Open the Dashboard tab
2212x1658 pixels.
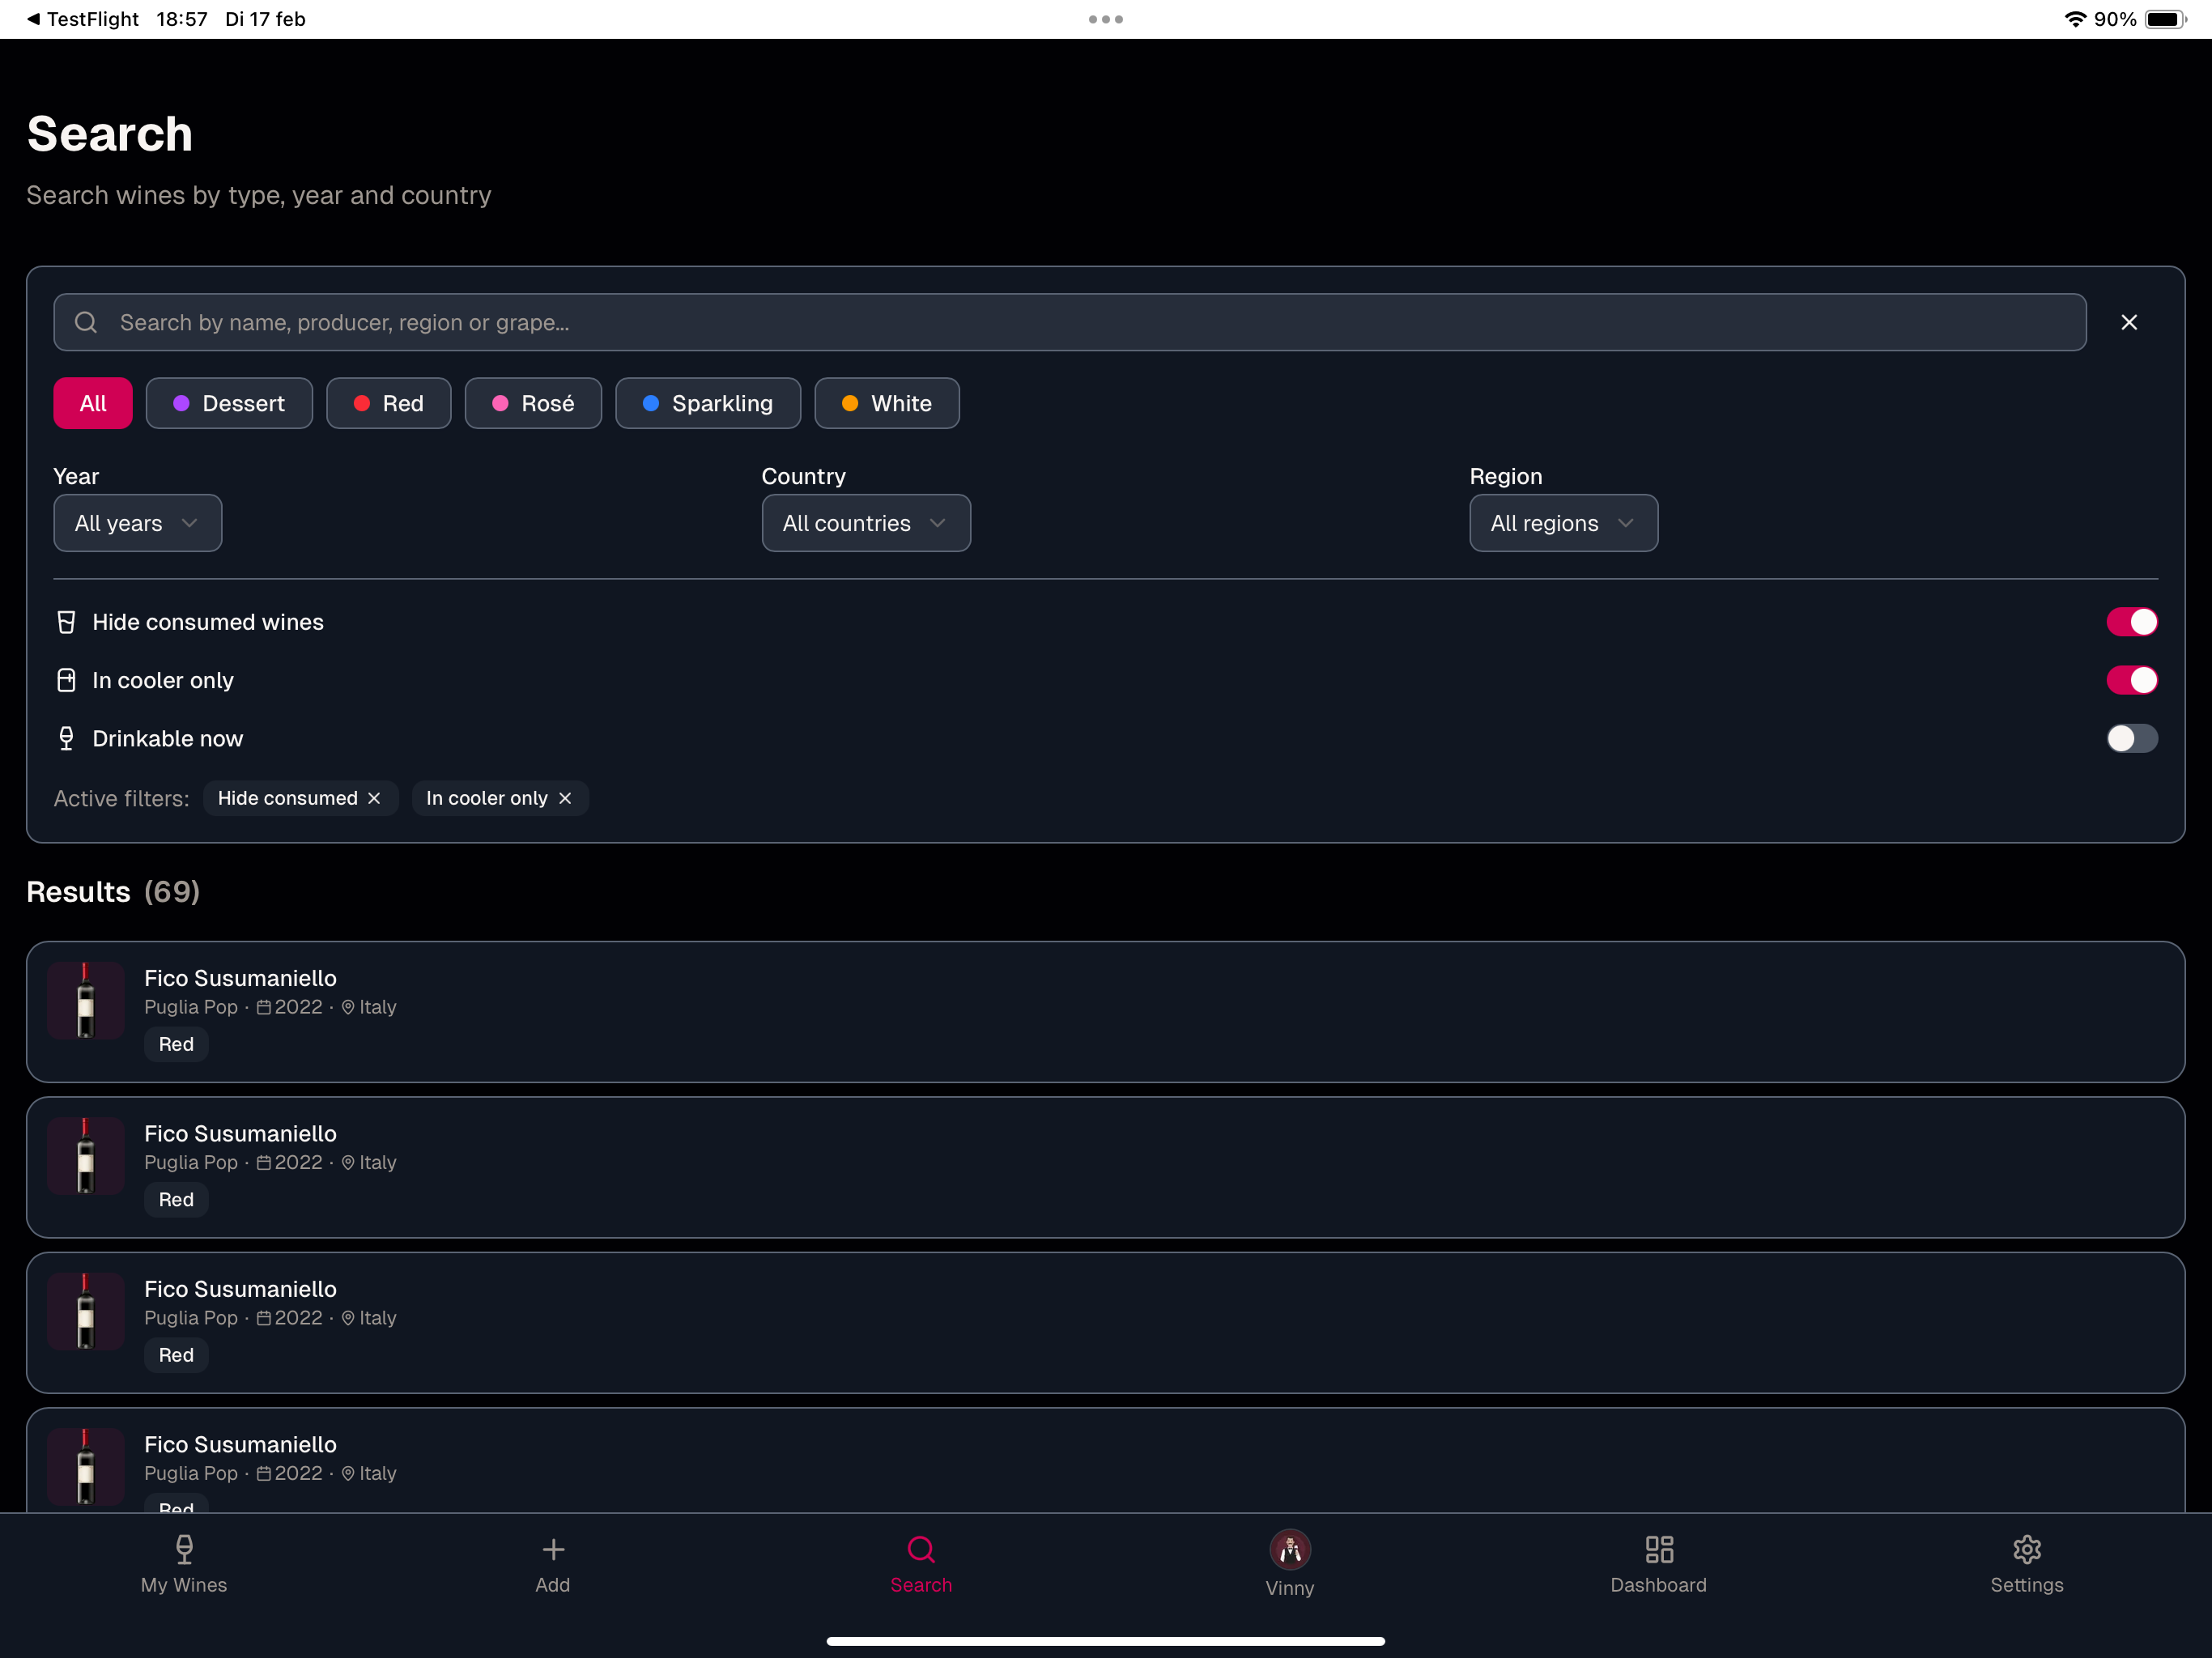[1659, 1565]
